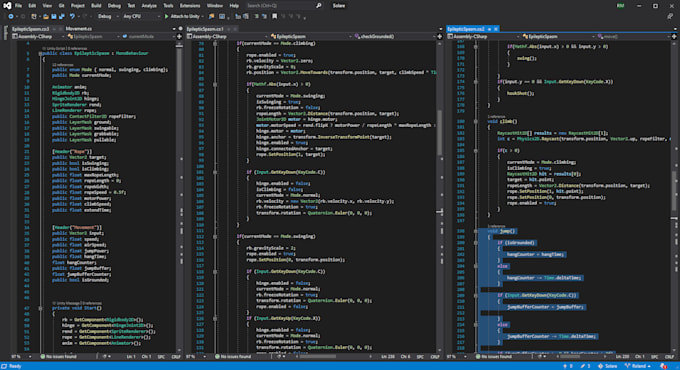The image size is (680, 370).
Task: Click the Solare repository status item
Action: [x=607, y=366]
